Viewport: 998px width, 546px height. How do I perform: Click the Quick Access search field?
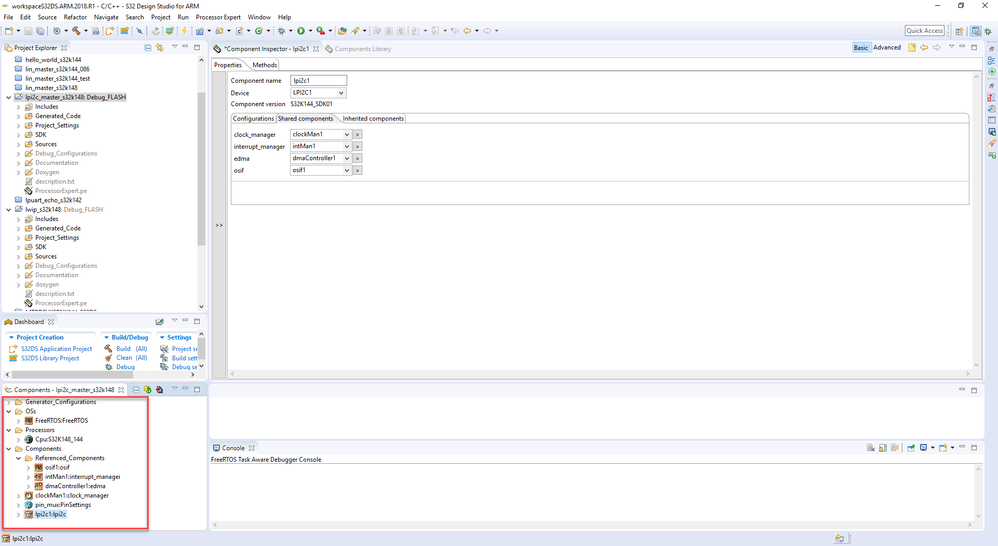(925, 31)
